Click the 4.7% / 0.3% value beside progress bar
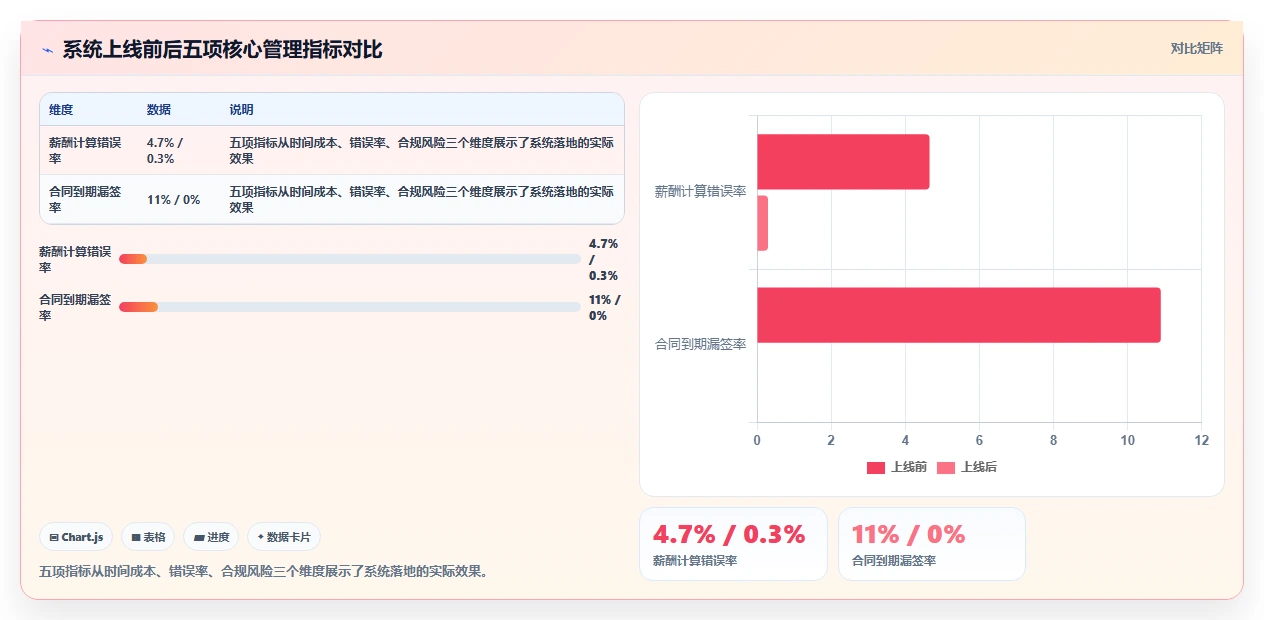Image resolution: width=1264 pixels, height=620 pixels. (x=604, y=259)
